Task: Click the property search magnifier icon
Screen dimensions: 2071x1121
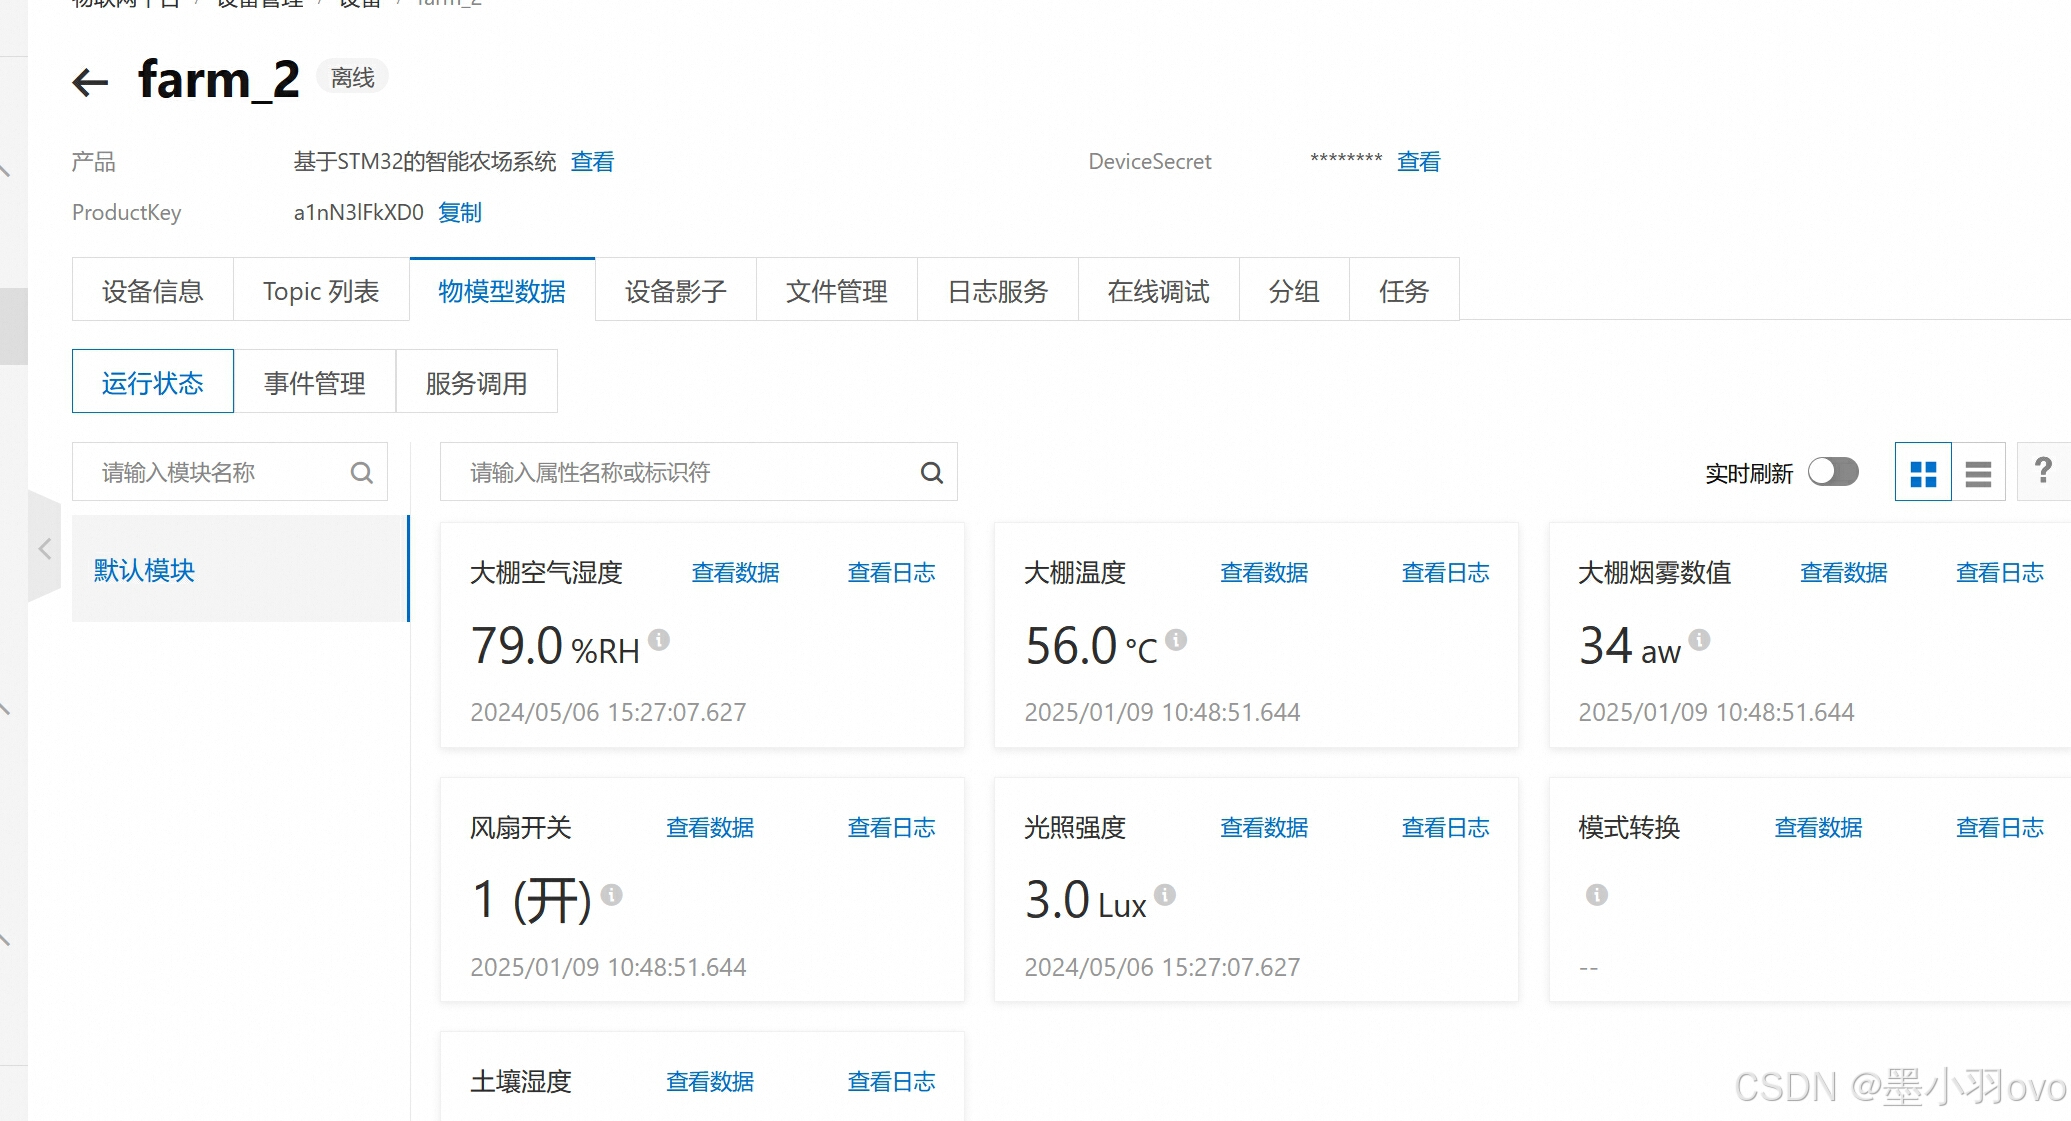Action: click(x=931, y=473)
